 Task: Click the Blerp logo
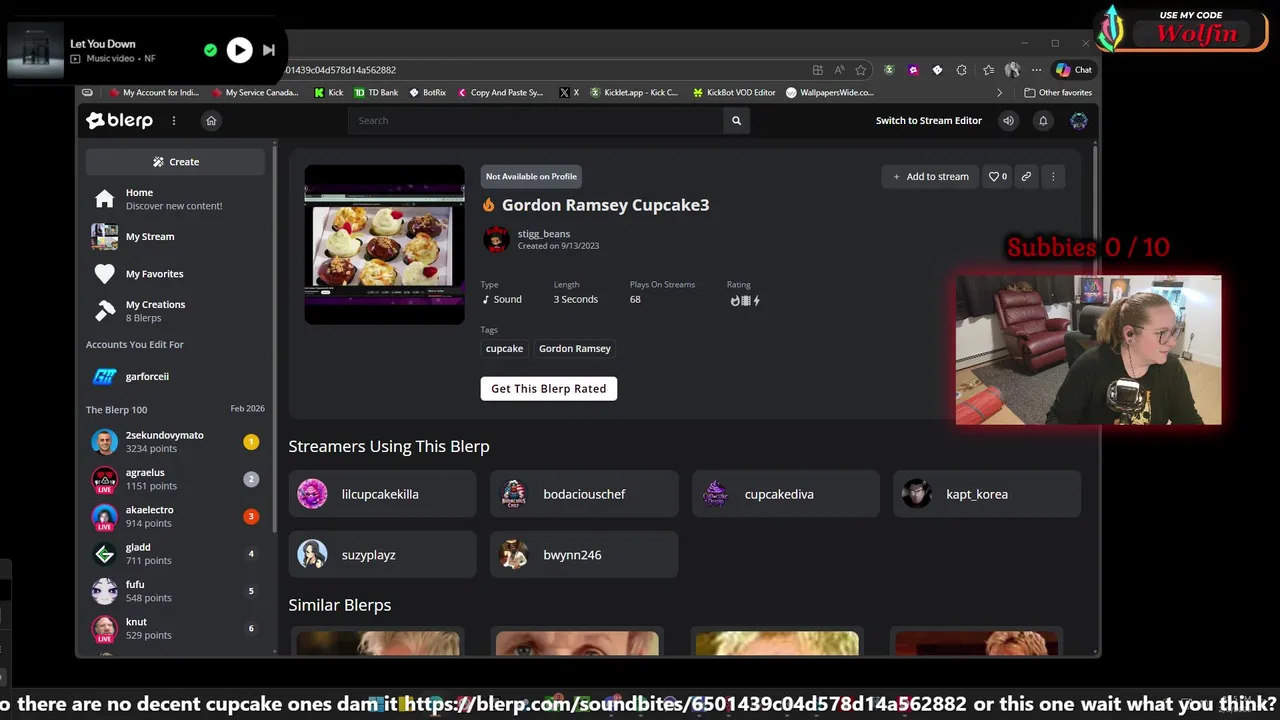120,121
